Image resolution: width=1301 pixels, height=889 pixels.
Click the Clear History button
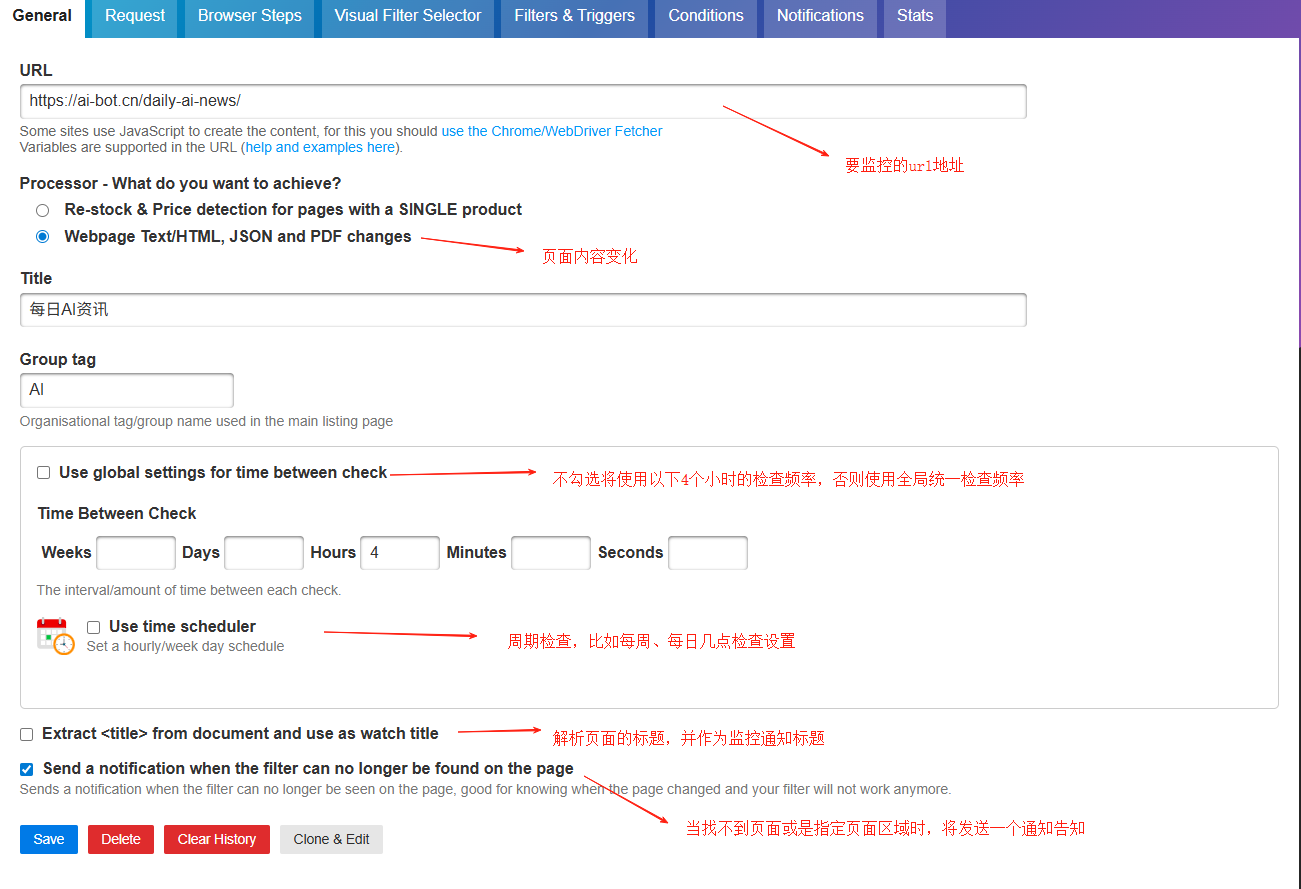pos(216,839)
